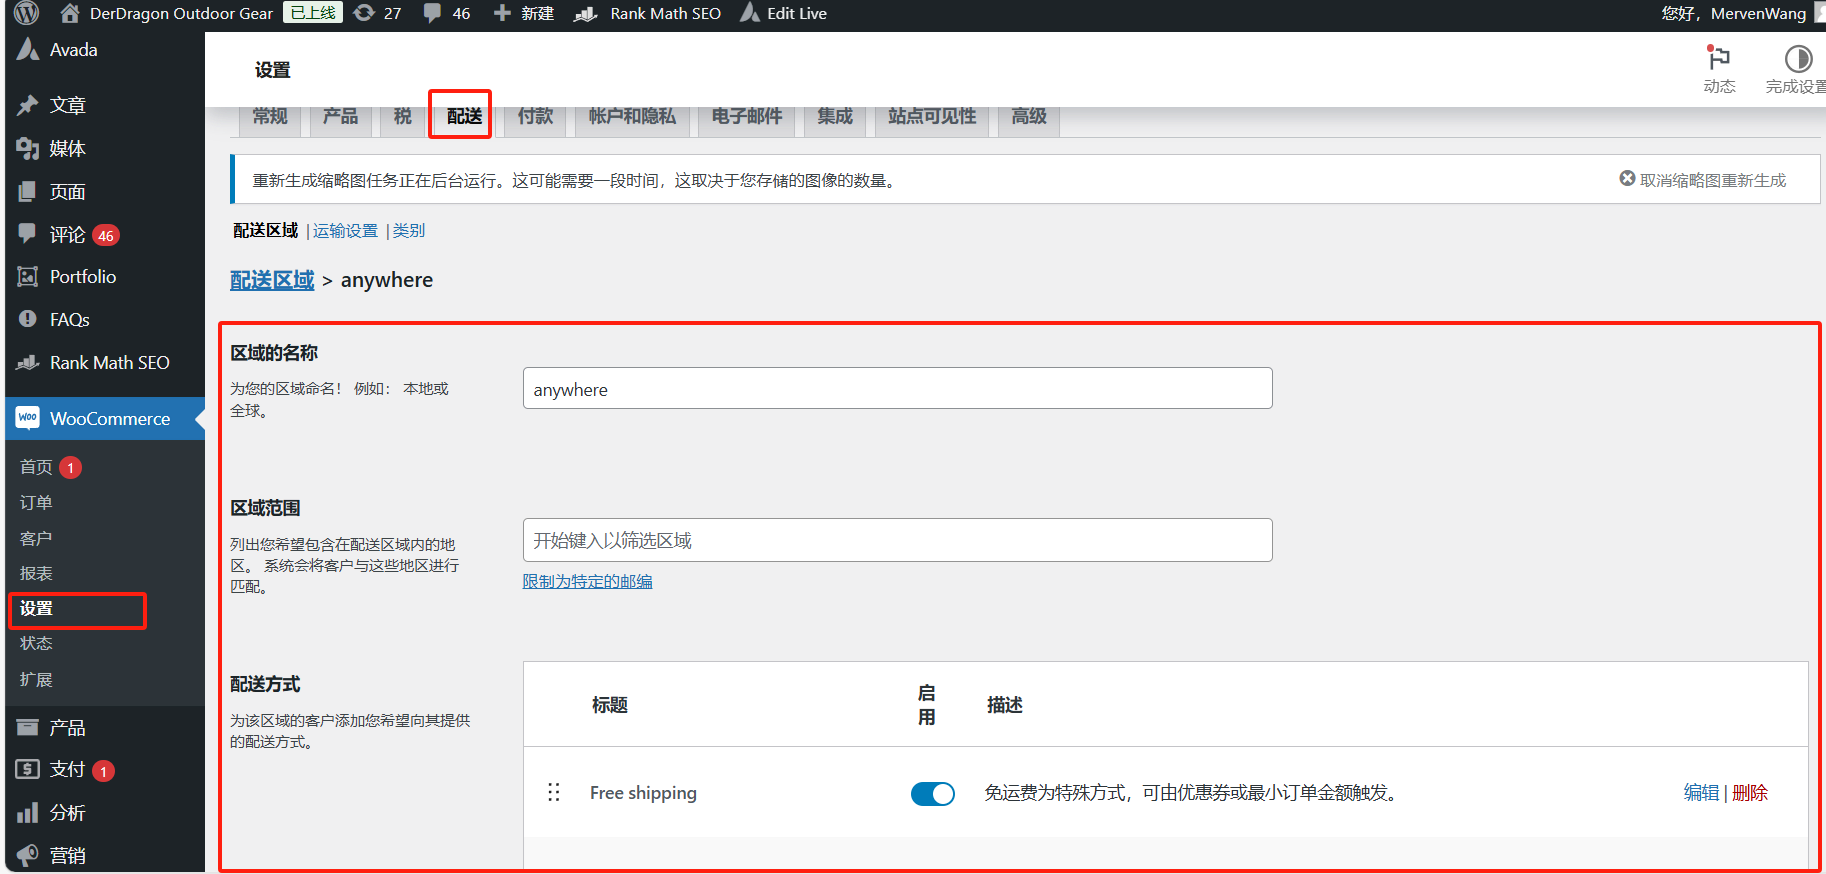Viewport: 1826px width, 874px height.
Task: Click the zone regions filter input
Action: 897,541
